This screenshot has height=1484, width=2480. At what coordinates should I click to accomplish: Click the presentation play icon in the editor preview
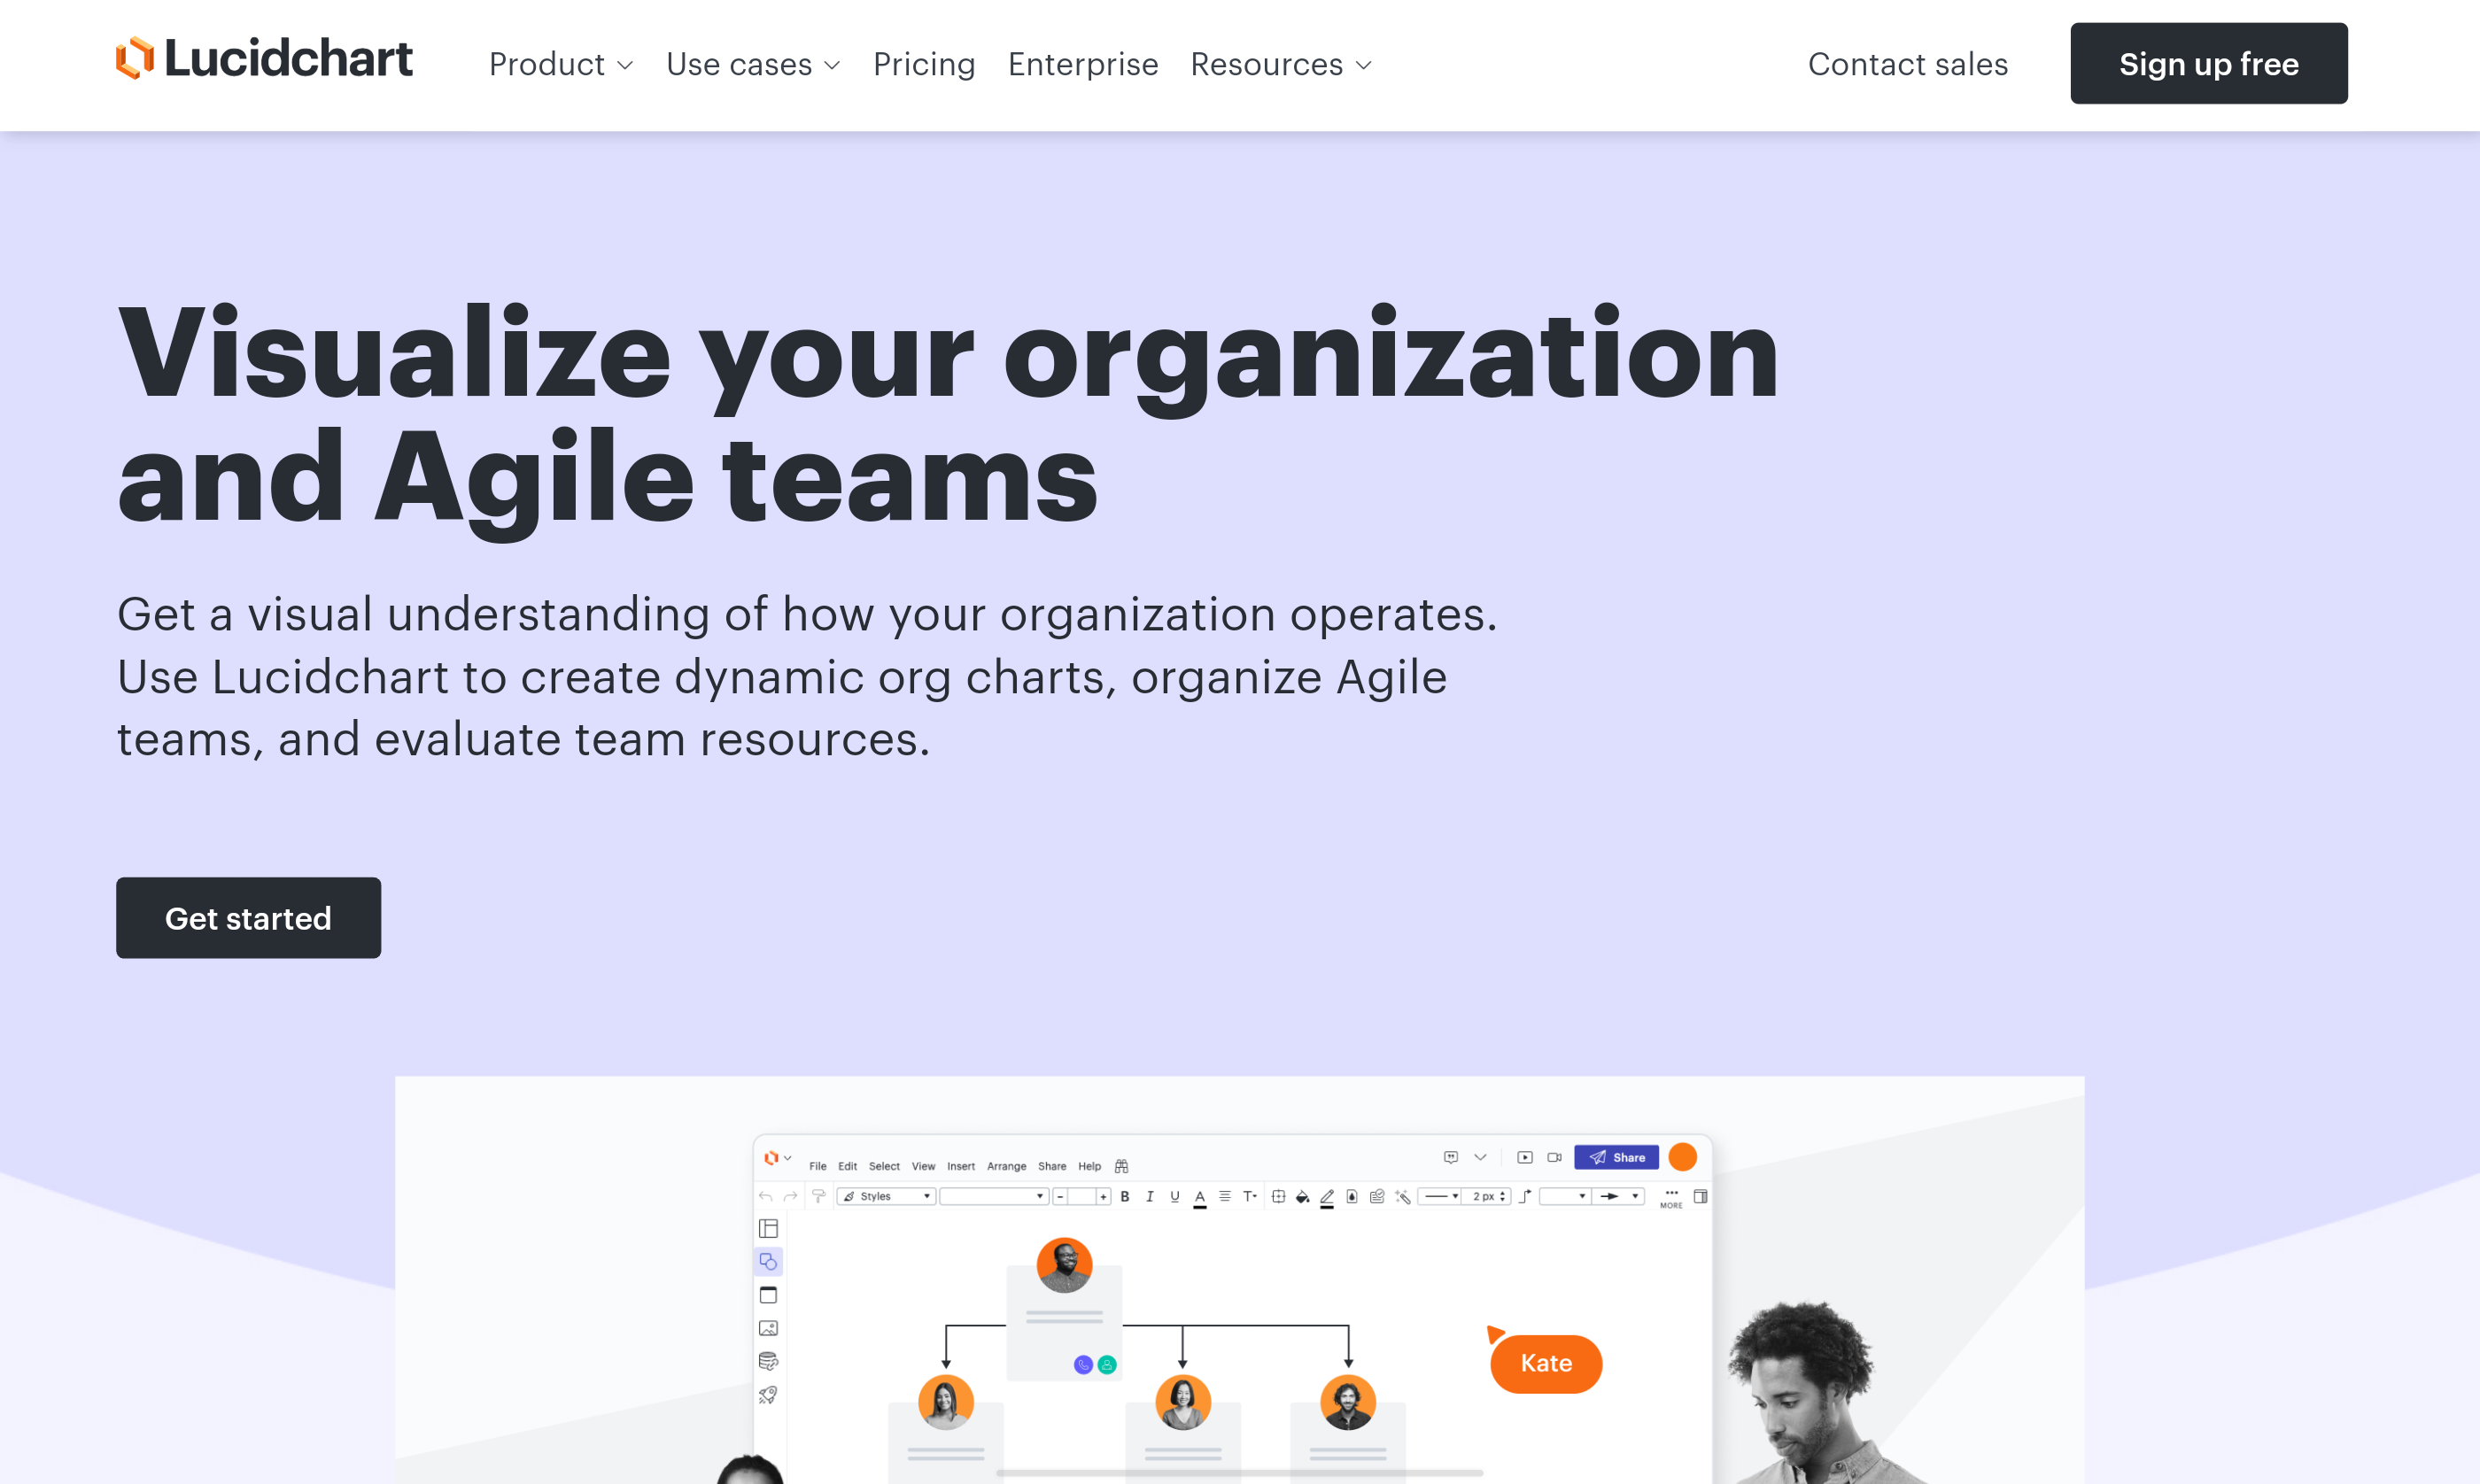tap(1526, 1158)
